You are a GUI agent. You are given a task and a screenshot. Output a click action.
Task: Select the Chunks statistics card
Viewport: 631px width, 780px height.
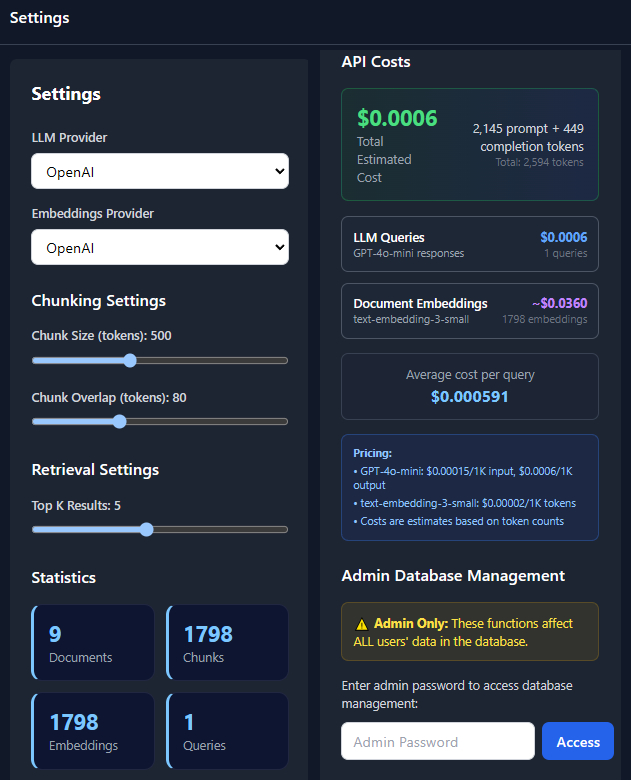(x=227, y=643)
